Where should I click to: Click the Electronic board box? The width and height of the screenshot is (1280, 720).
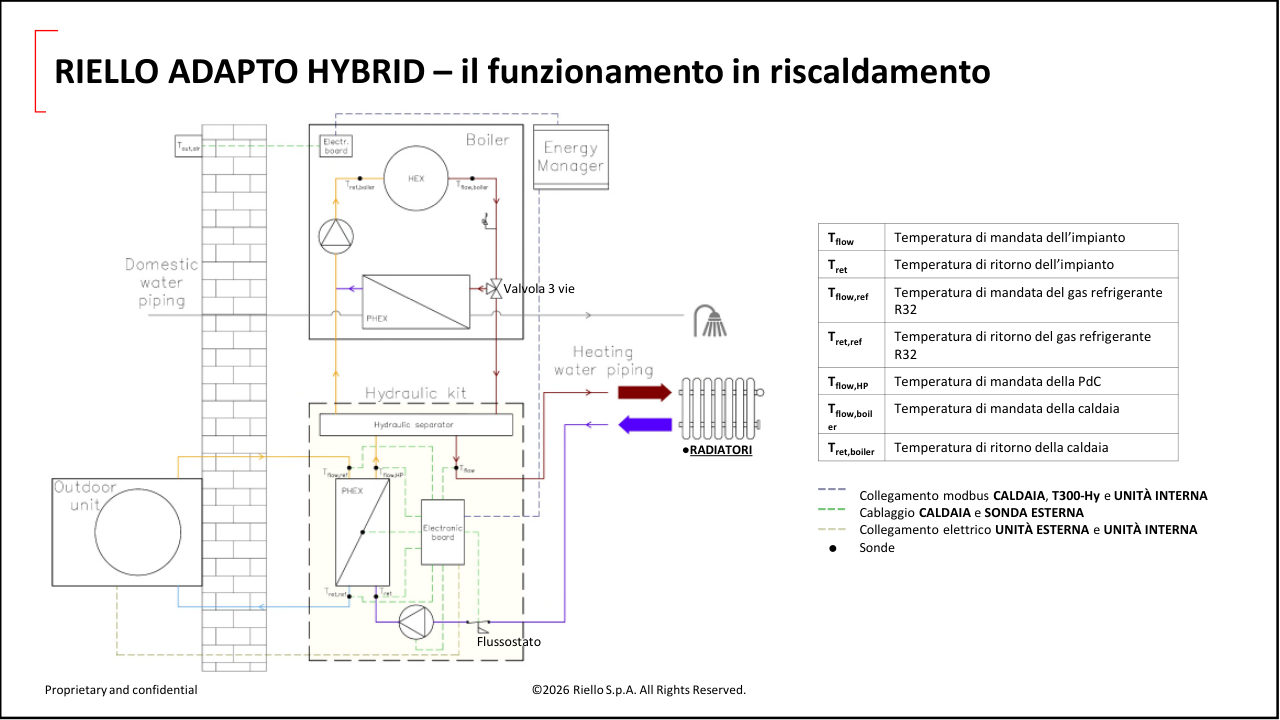coord(442,532)
